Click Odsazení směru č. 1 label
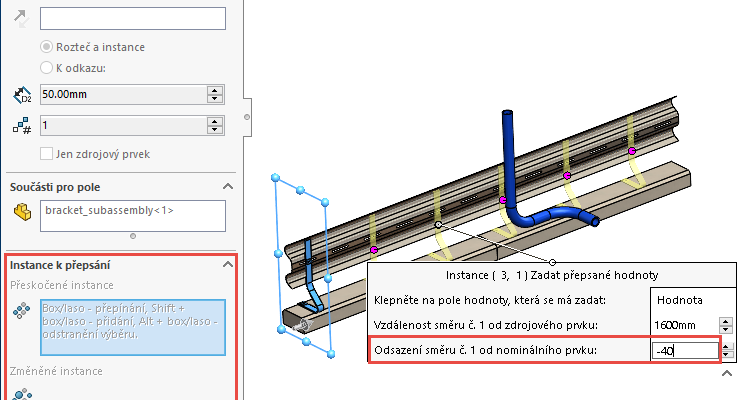 coord(485,350)
